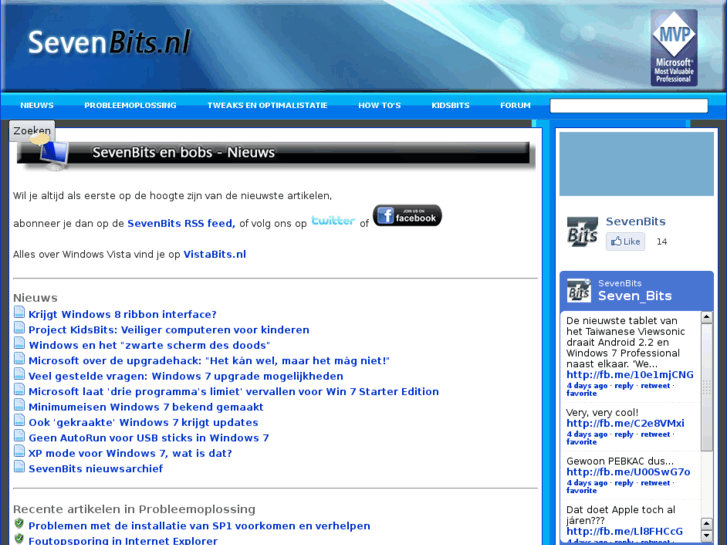Click document icon beside 'Minimumeisen Windows 7'
The image size is (727, 545).
(19, 404)
